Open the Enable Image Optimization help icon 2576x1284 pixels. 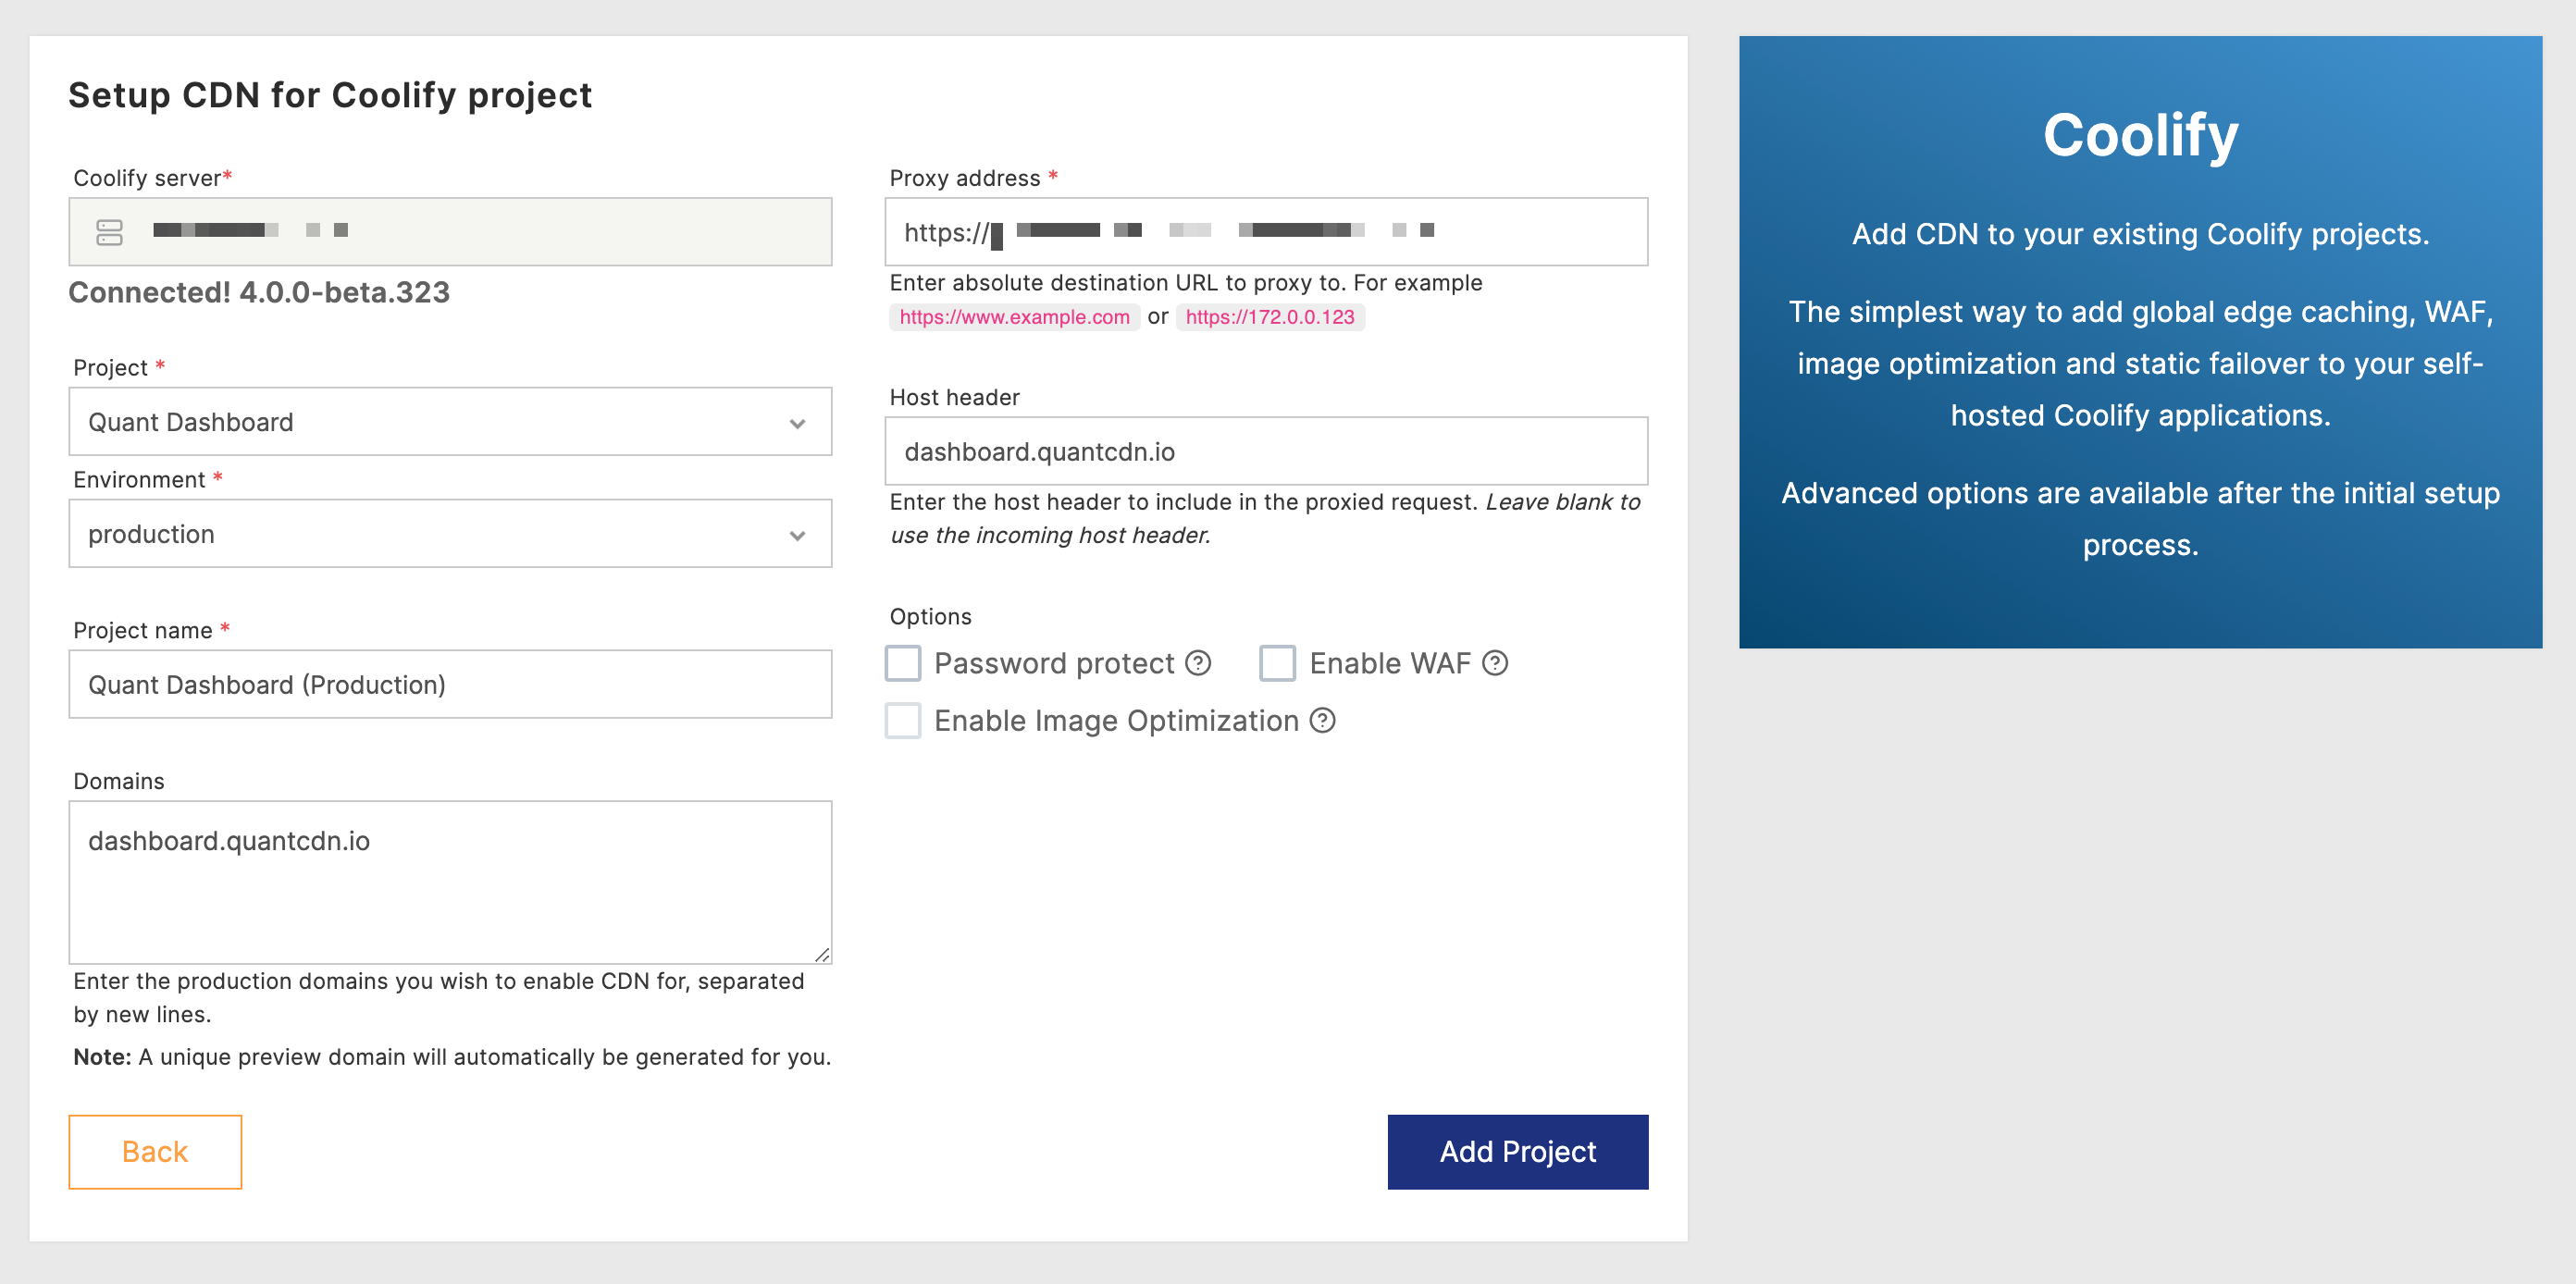[1323, 720]
